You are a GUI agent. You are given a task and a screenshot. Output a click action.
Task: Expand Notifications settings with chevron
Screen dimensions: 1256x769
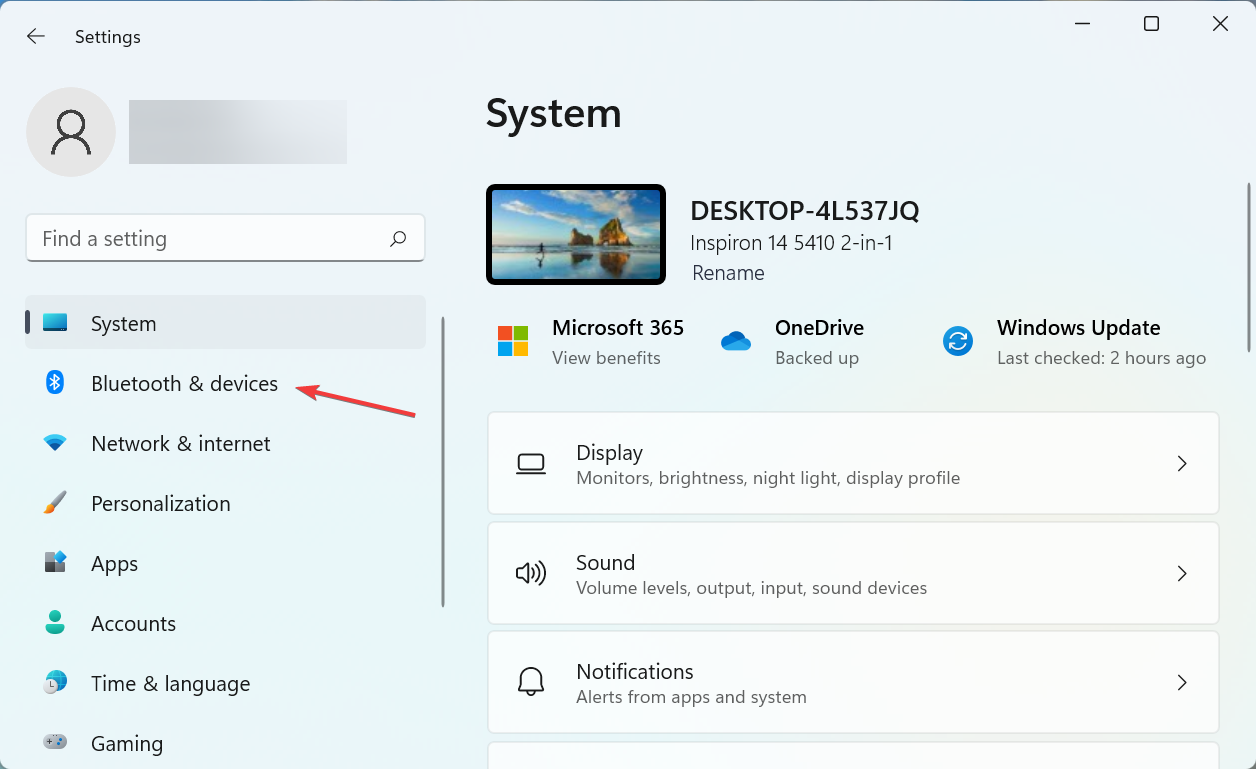click(x=1182, y=682)
